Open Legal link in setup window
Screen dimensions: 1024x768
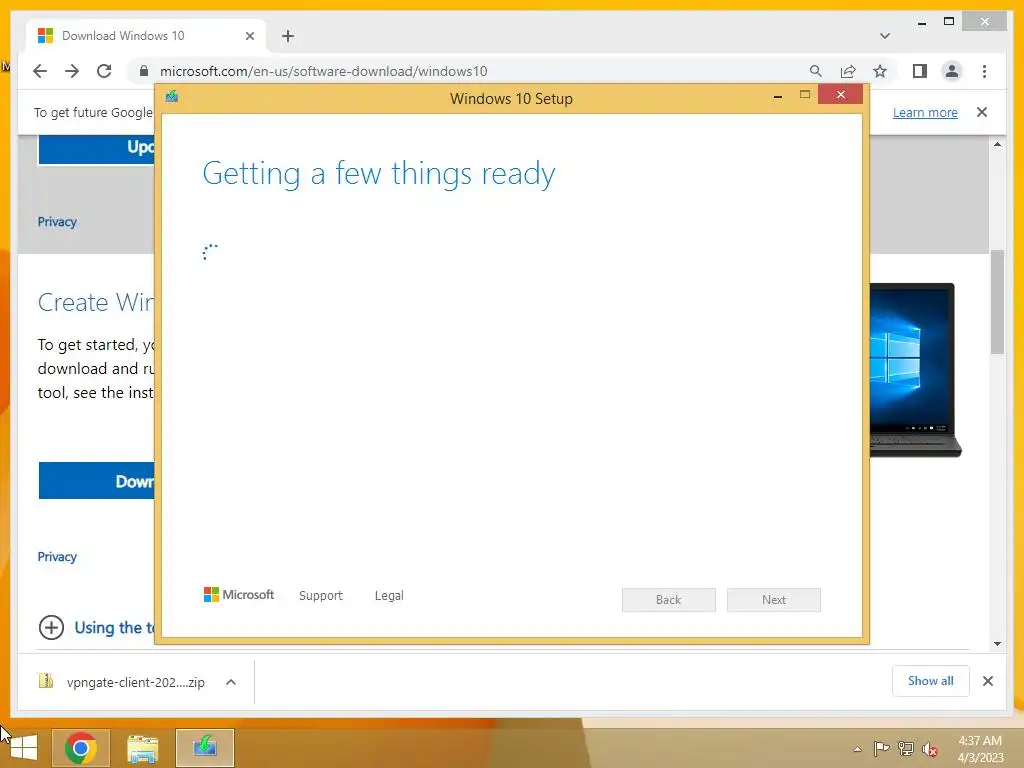point(389,596)
